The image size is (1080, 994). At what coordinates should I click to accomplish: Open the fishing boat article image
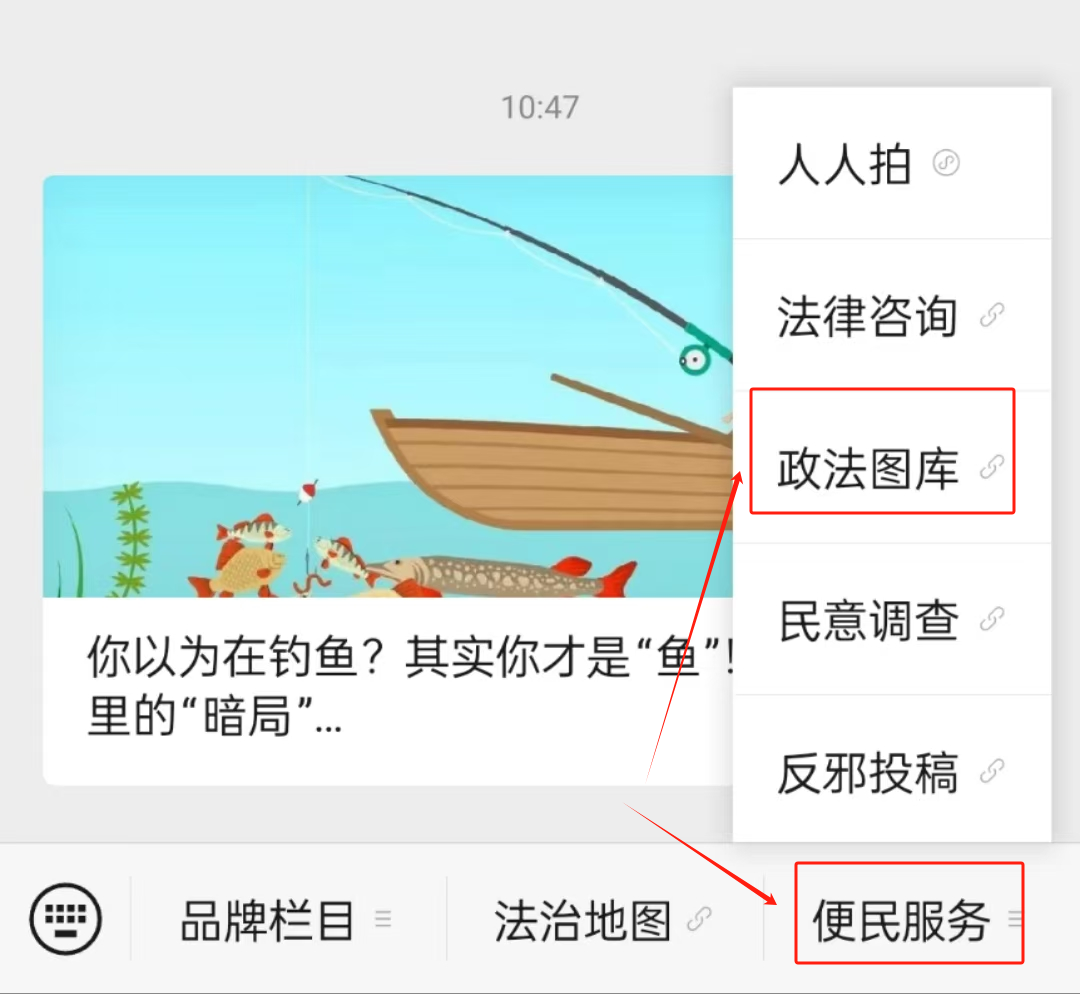pyautogui.click(x=388, y=386)
